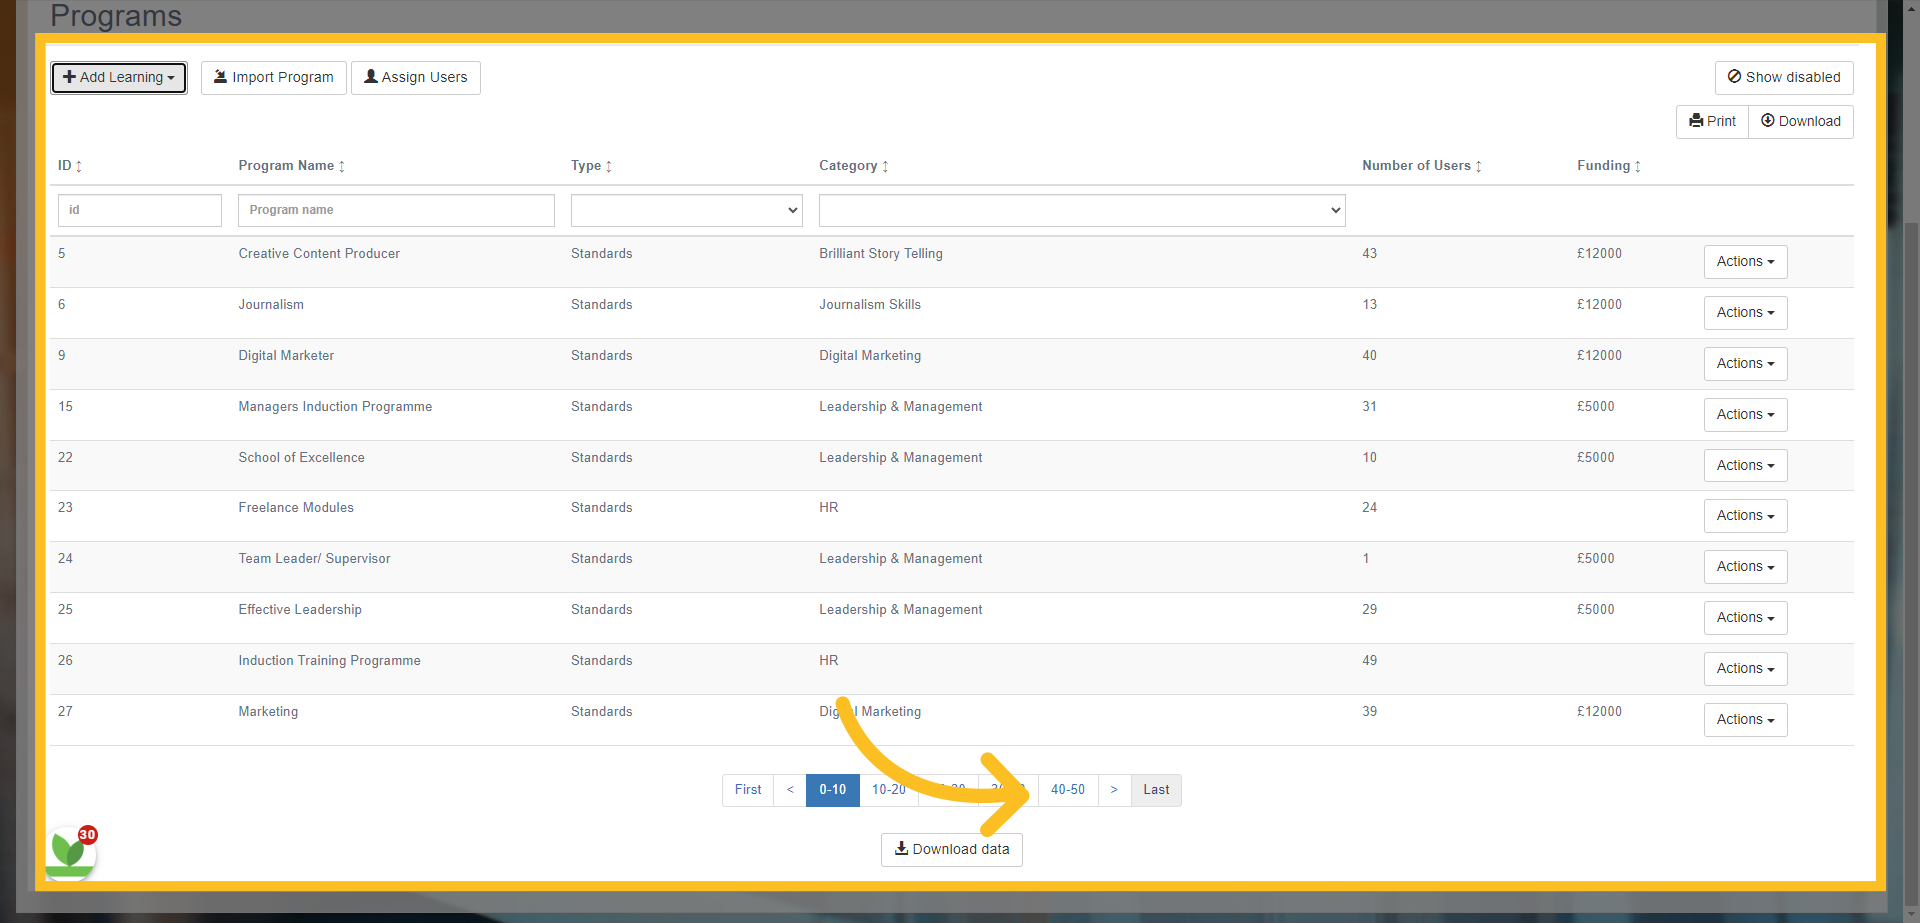Open Actions menu for Effective Leadership
The image size is (1920, 923).
tap(1746, 618)
